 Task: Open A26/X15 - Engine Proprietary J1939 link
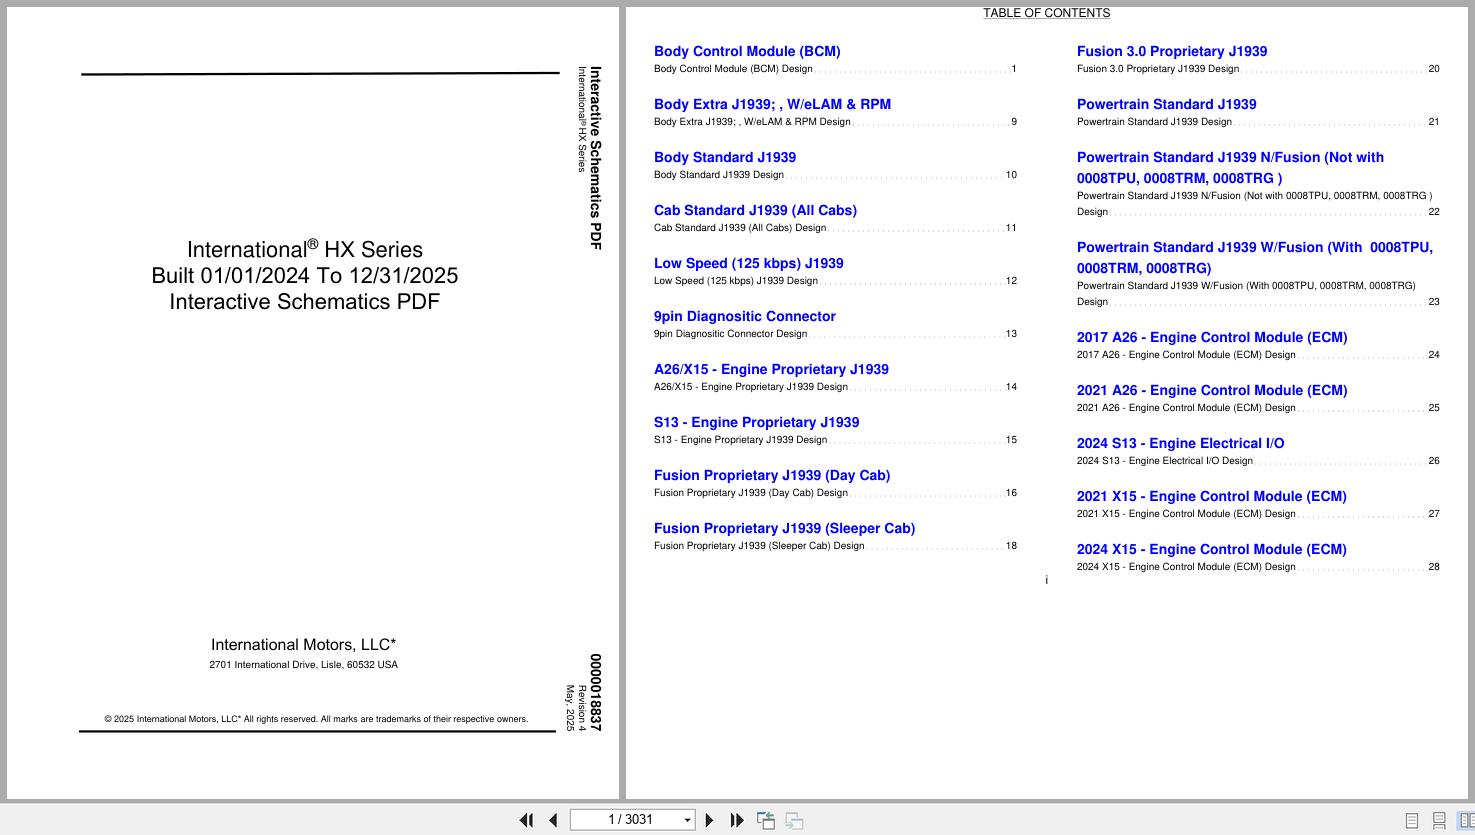(x=771, y=369)
